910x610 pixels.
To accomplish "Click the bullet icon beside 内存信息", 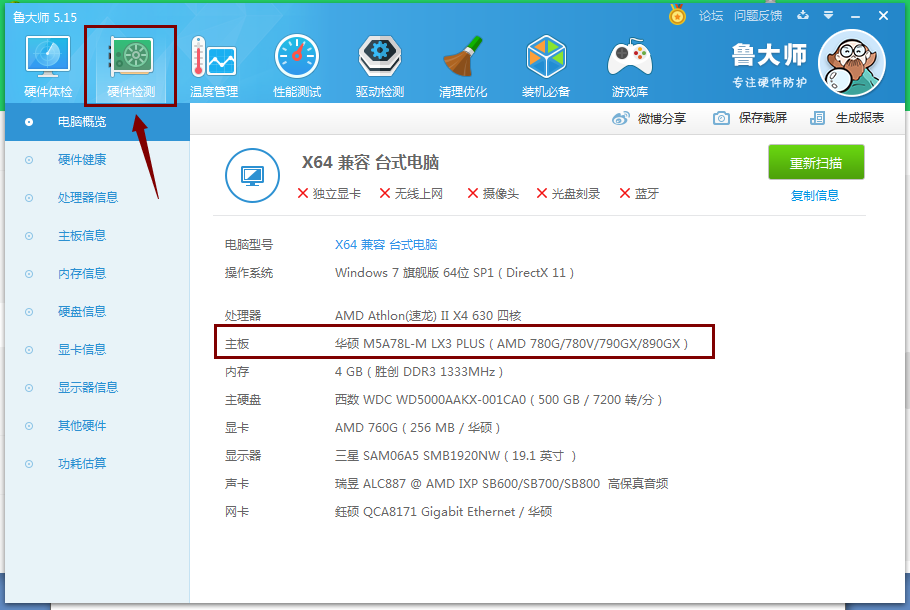I will click(x=29, y=274).
